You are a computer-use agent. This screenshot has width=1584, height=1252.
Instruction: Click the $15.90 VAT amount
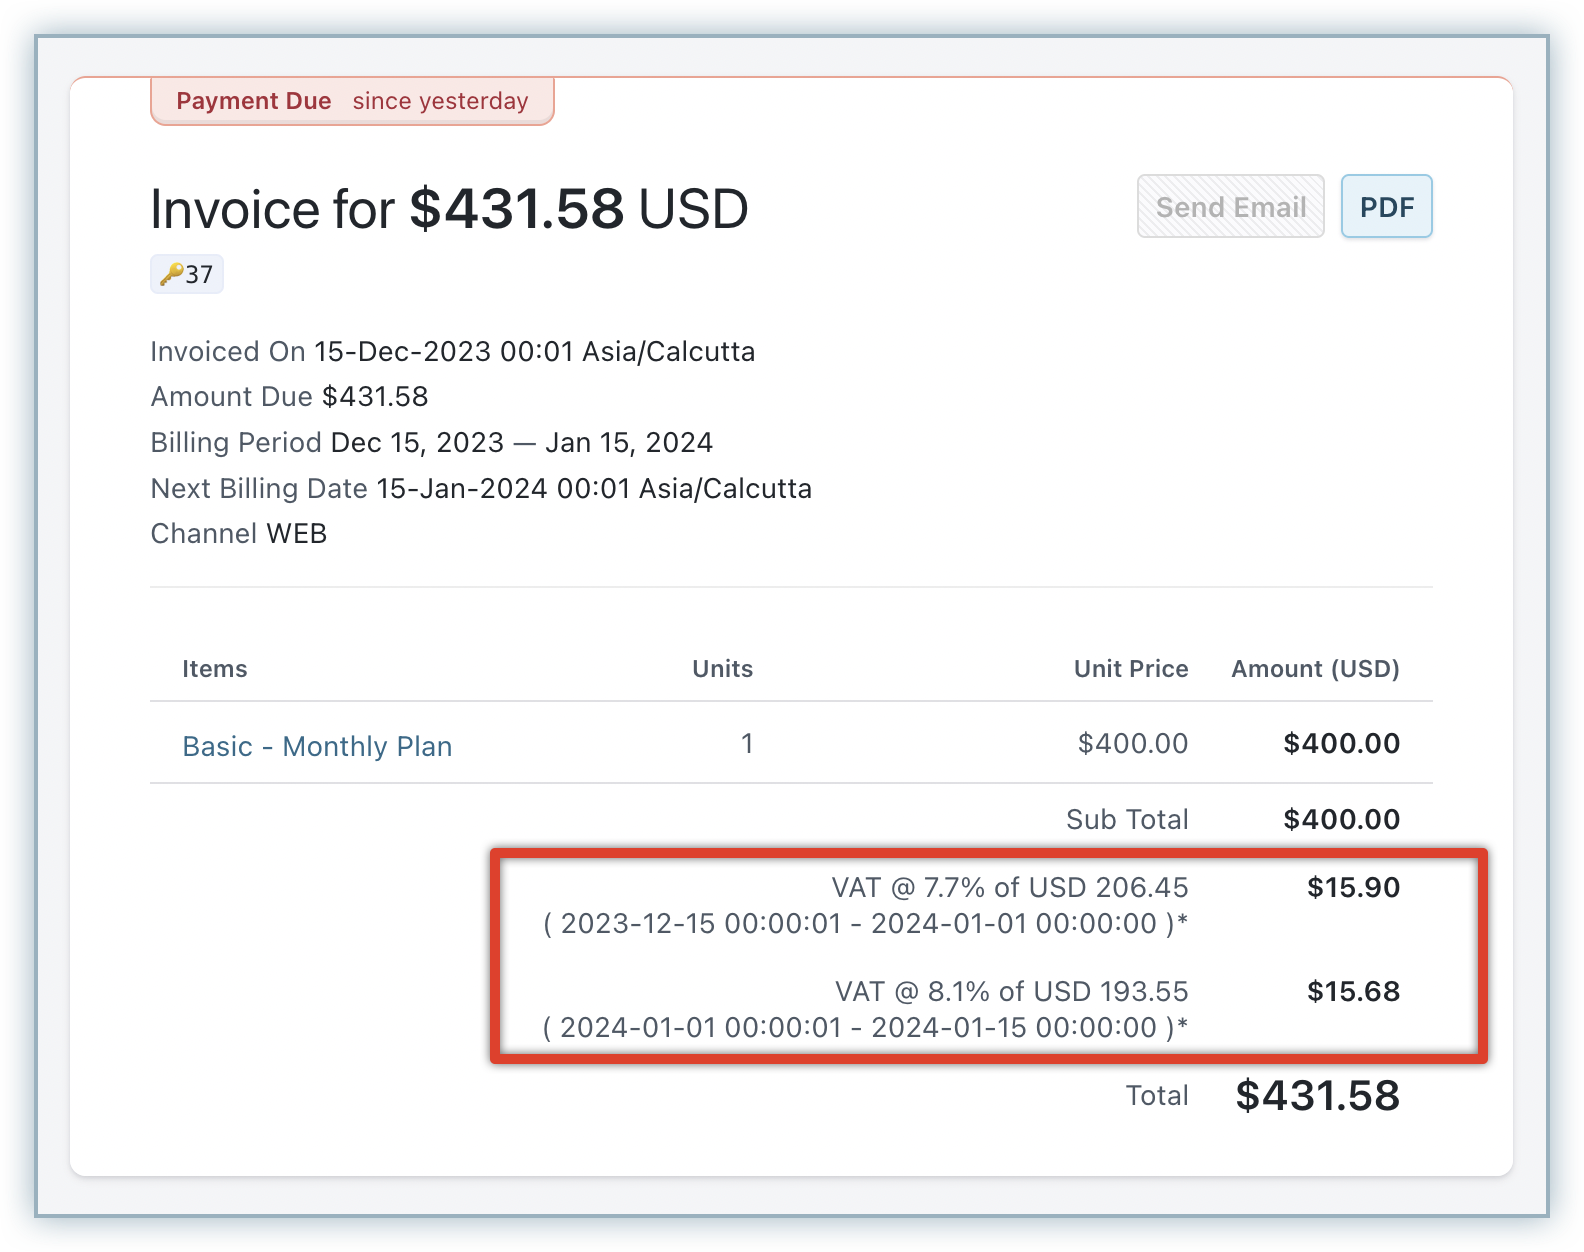[x=1353, y=888]
